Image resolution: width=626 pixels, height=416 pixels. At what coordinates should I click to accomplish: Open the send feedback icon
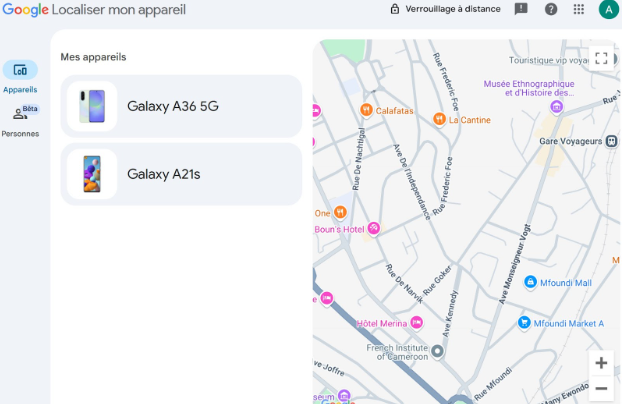(521, 9)
